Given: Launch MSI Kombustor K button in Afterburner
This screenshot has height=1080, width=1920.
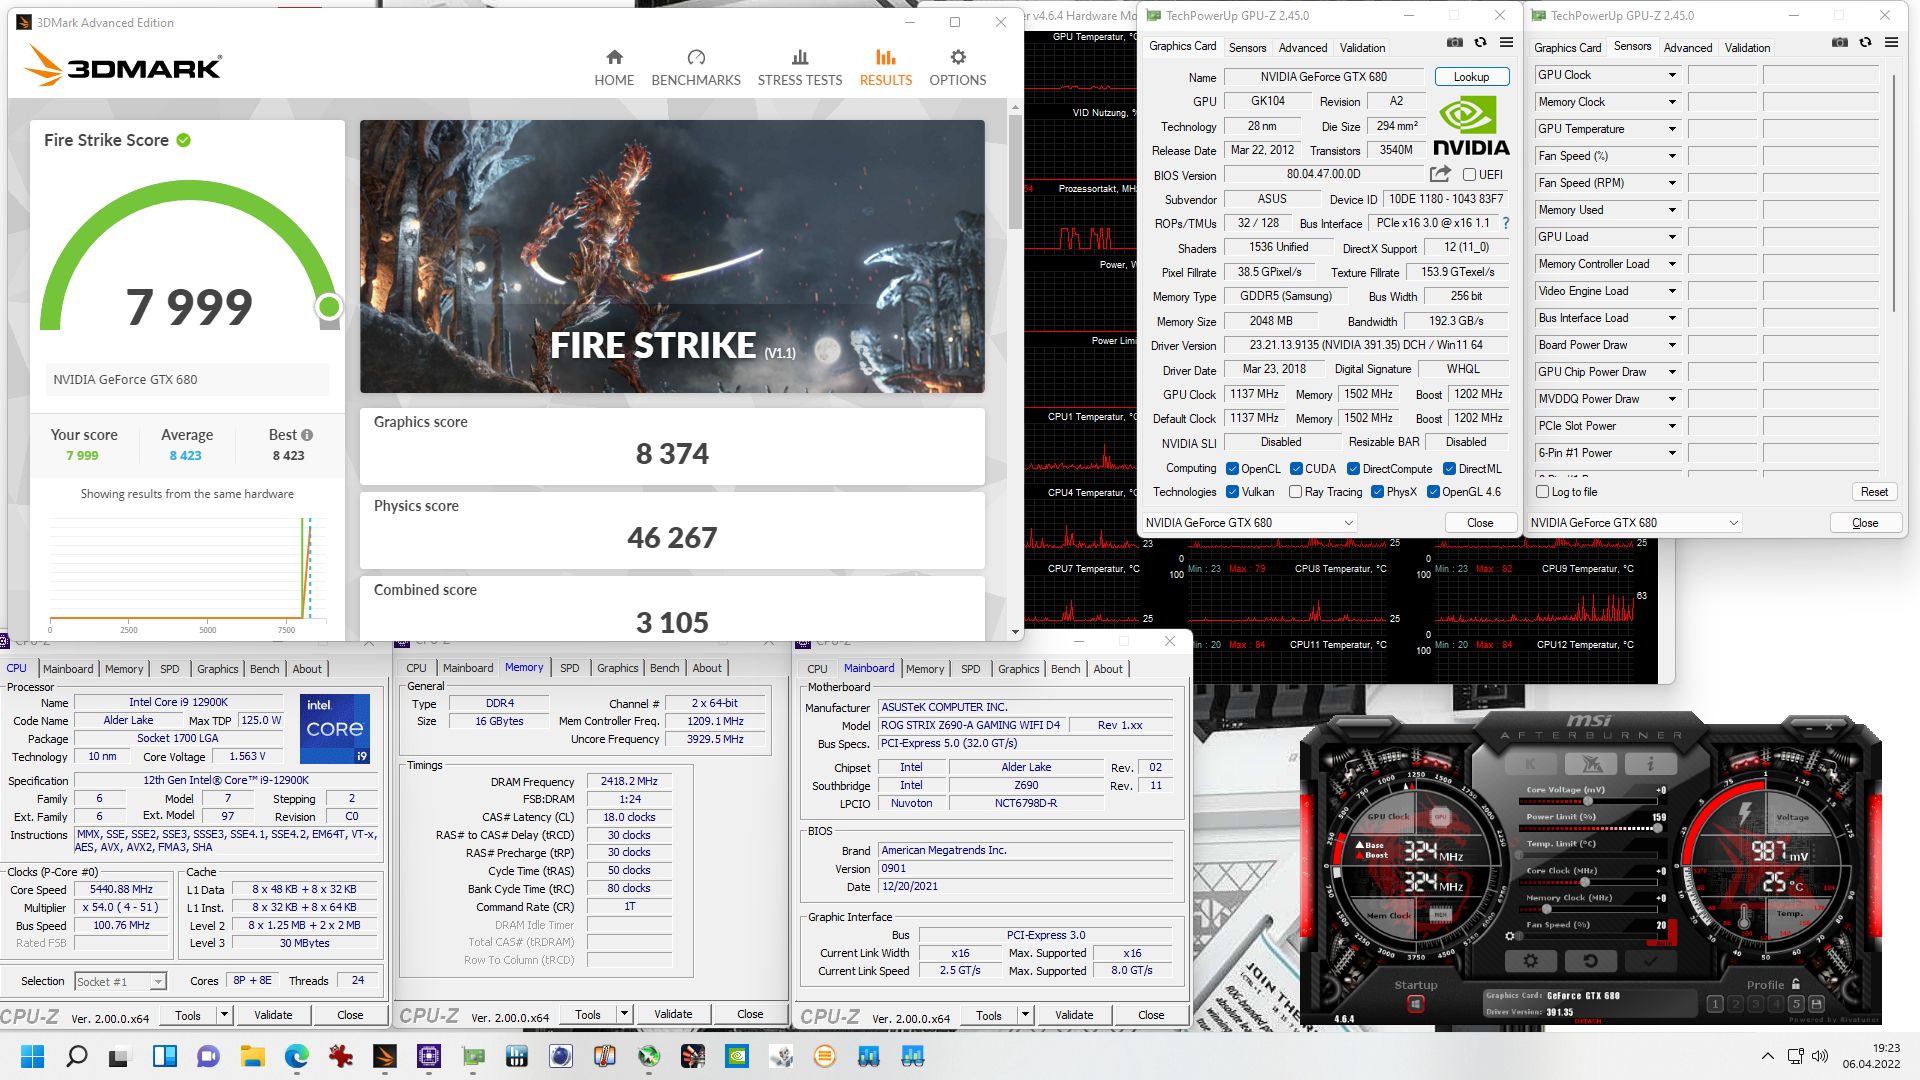Looking at the screenshot, I should pos(1530,764).
